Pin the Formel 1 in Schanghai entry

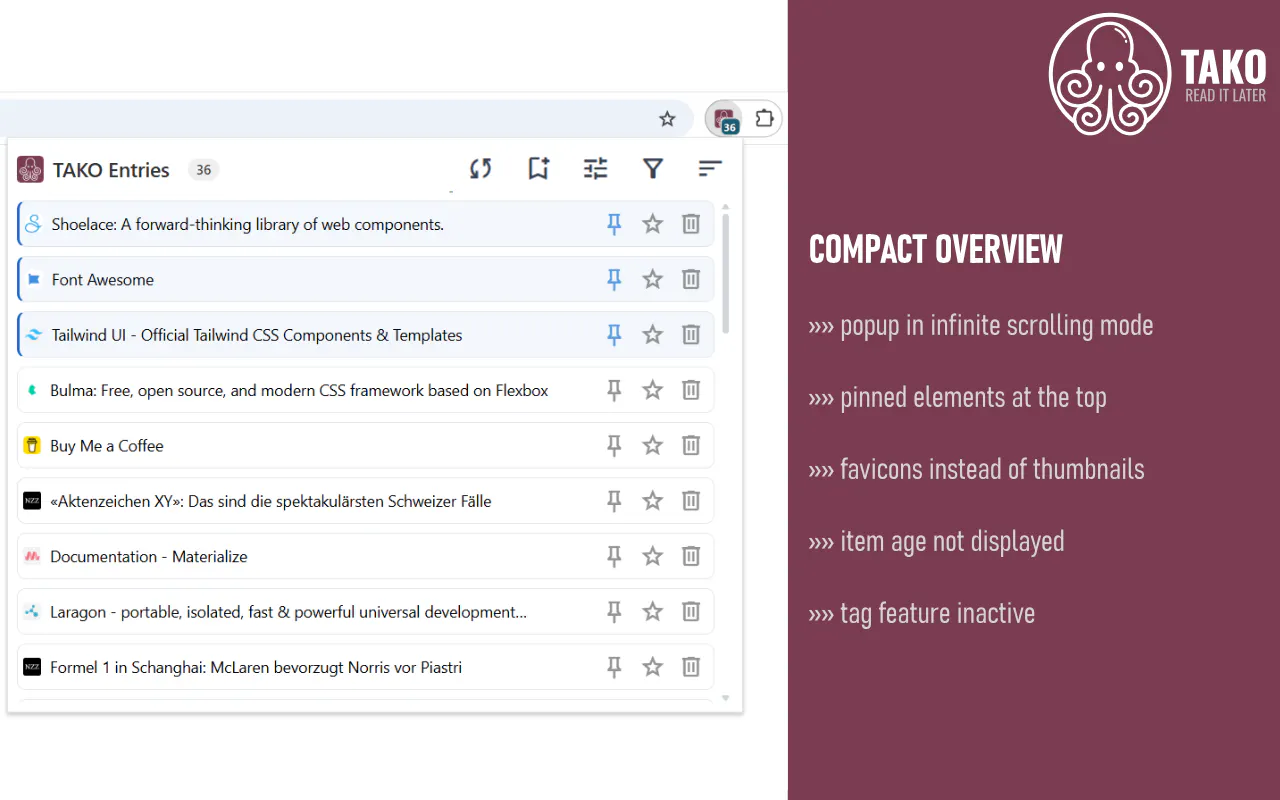click(x=615, y=667)
